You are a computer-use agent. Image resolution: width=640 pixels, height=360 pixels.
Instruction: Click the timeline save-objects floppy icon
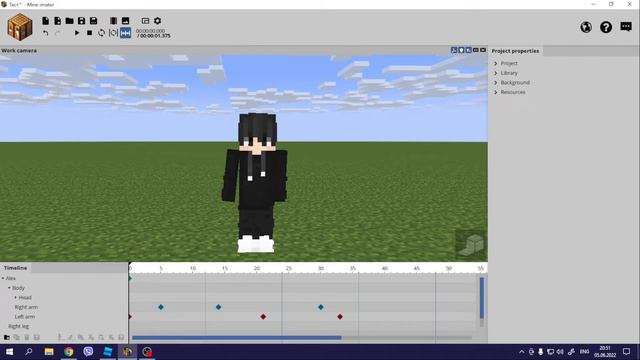(36, 338)
